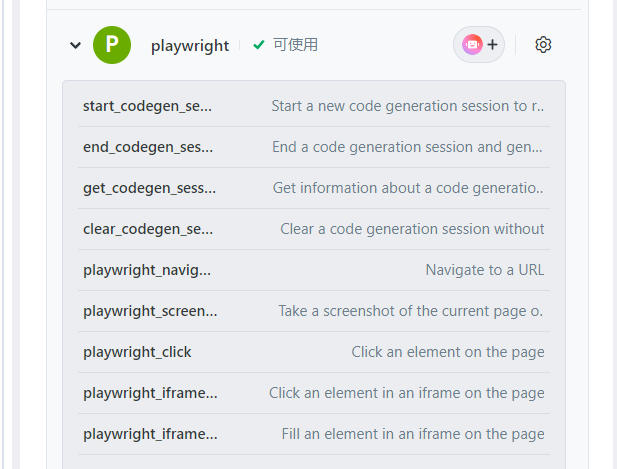Click 'Click an element on the page' description
The width and height of the screenshot is (617, 469).
click(448, 352)
